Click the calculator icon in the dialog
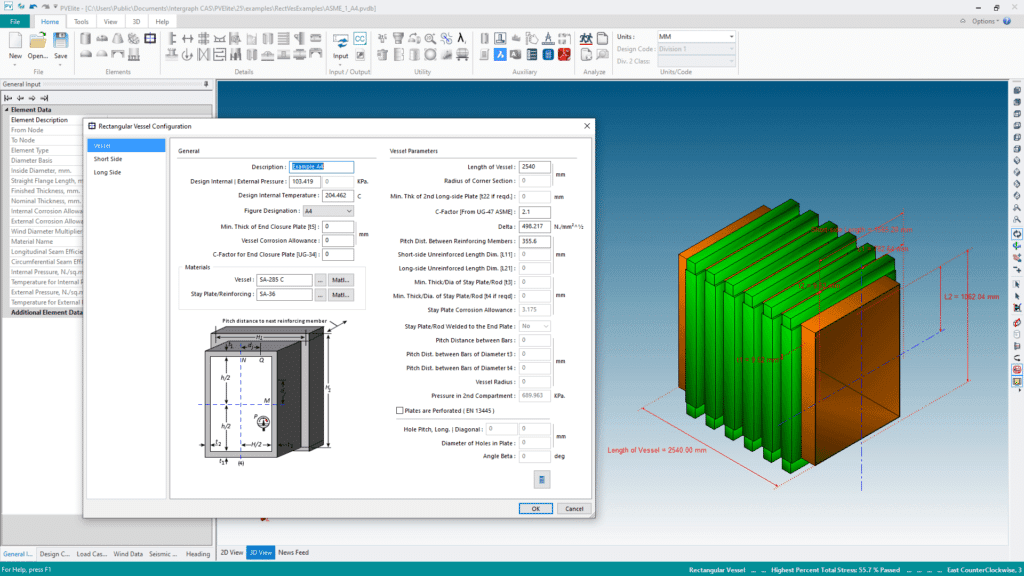The width and height of the screenshot is (1024, 576). click(541, 480)
